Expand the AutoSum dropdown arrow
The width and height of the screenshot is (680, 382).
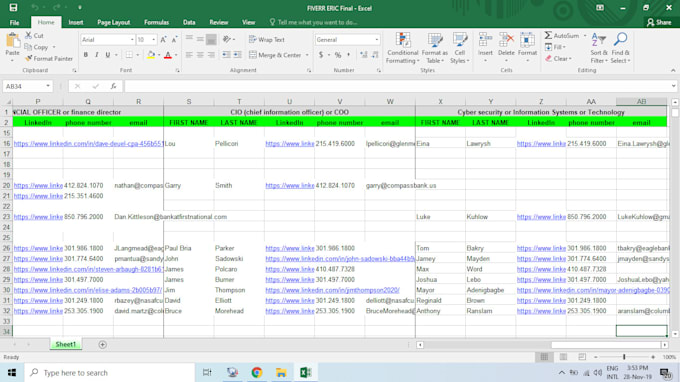pyautogui.click(x=585, y=36)
